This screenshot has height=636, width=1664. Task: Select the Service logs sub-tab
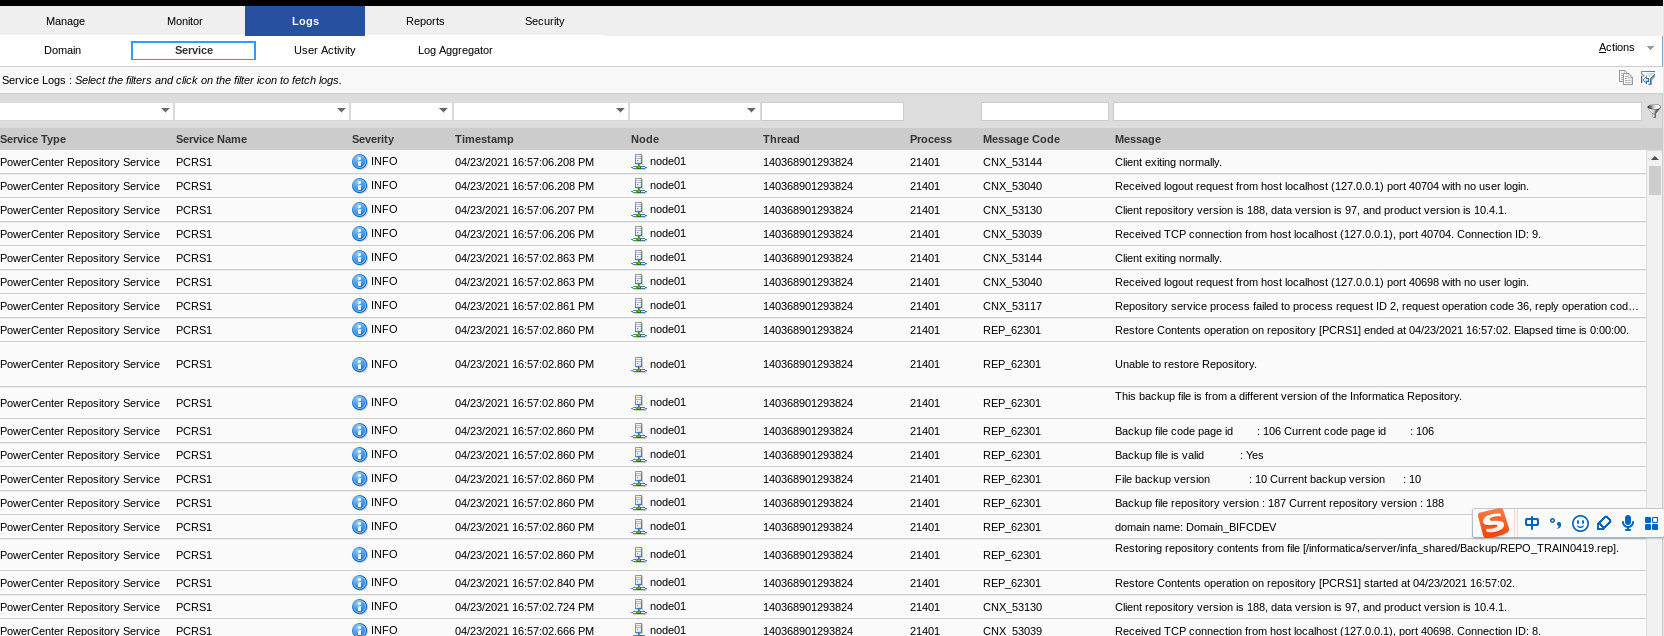point(194,50)
